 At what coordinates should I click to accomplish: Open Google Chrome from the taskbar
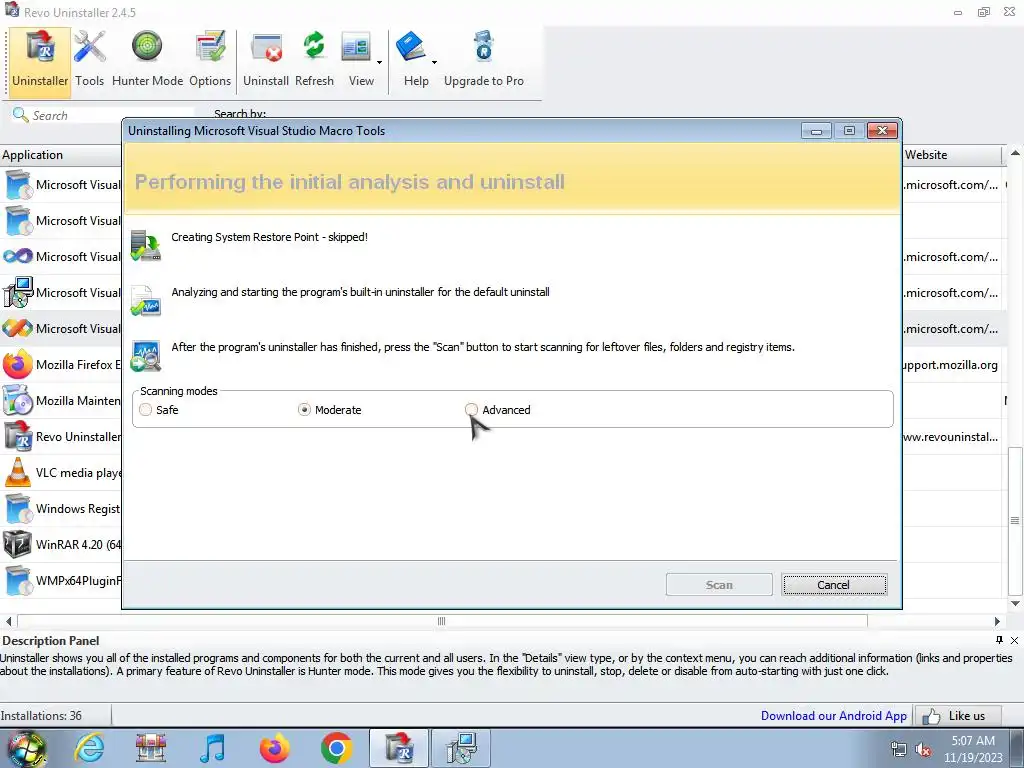pos(336,748)
